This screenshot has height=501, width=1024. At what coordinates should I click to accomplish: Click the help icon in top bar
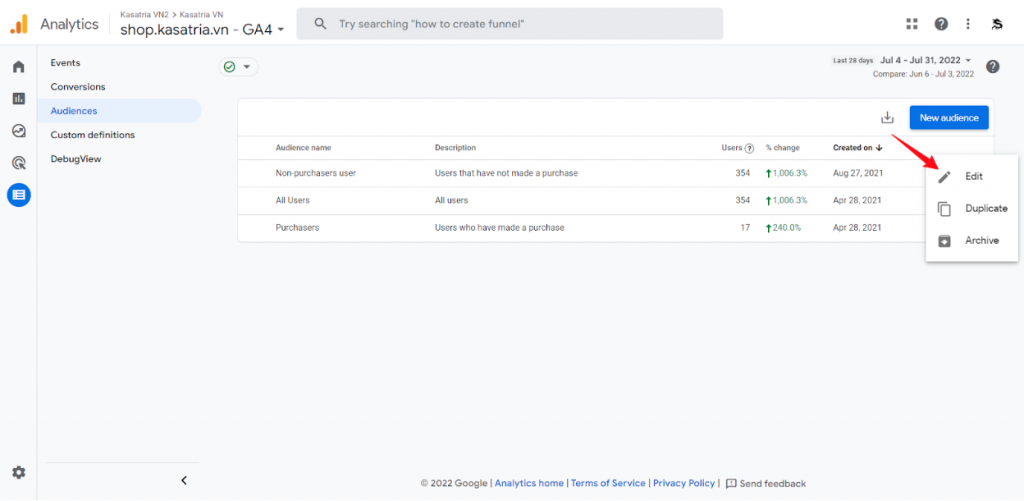[x=941, y=24]
